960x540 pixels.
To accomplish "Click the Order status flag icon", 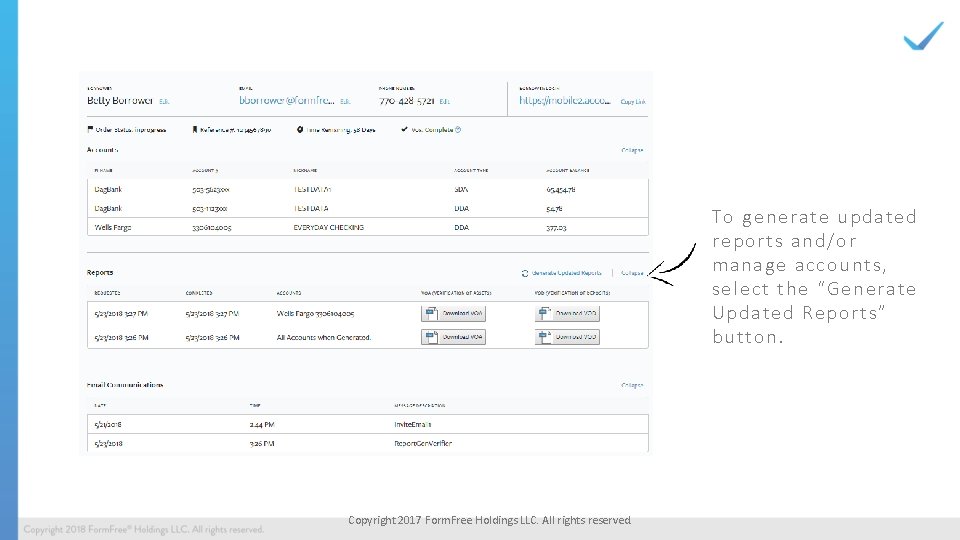I will tap(90, 129).
